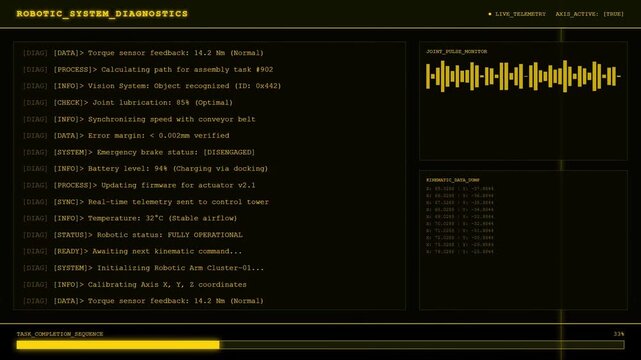Select the log line about assembly task #902
The width and height of the screenshot is (641, 360).
148,69
